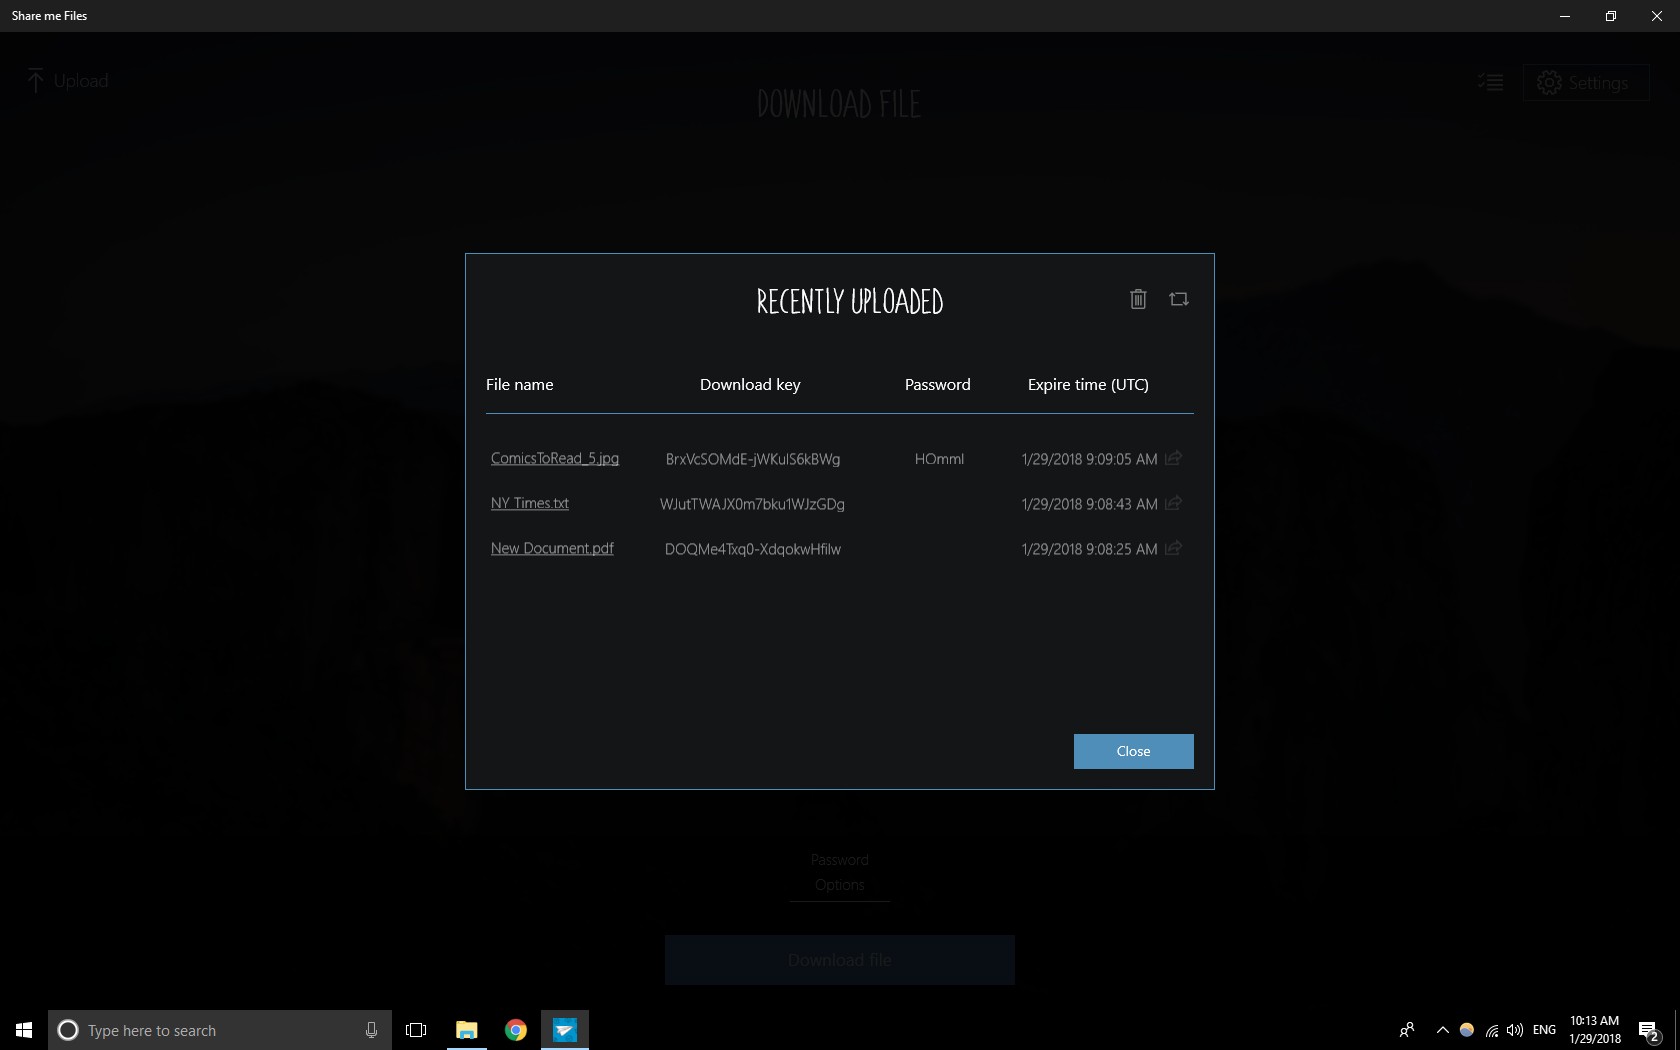
Task: Click the refresh icon in Recently Uploaded
Action: coord(1179,299)
